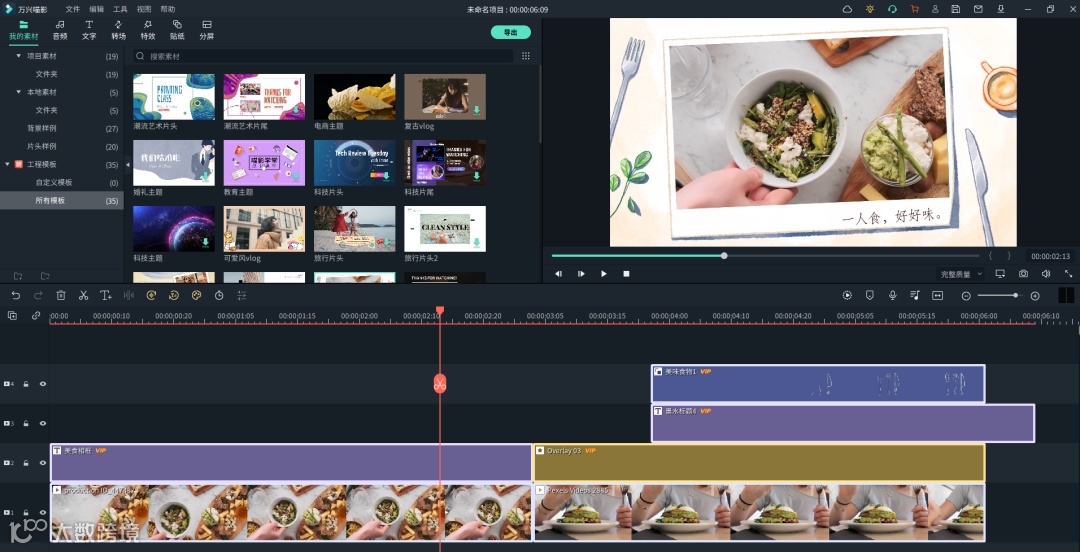Collapse the sidebar with arrow handle

(127, 165)
